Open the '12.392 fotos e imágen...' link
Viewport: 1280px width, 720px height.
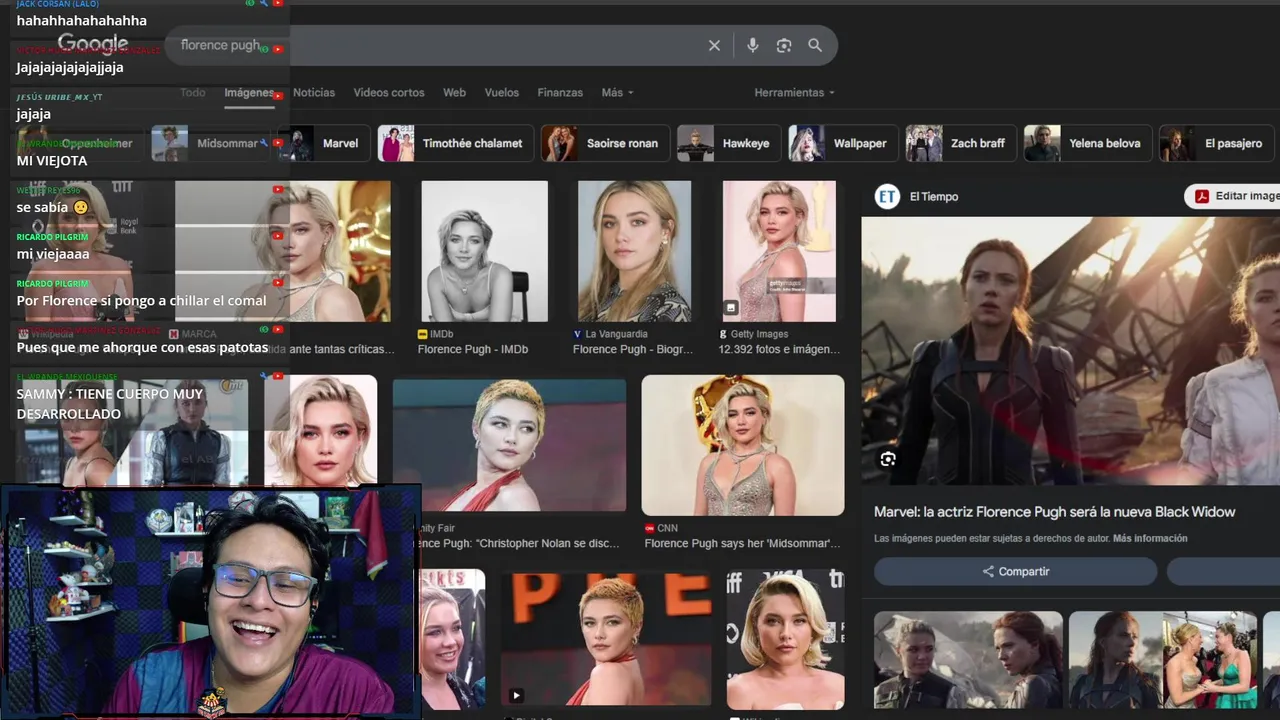click(779, 349)
